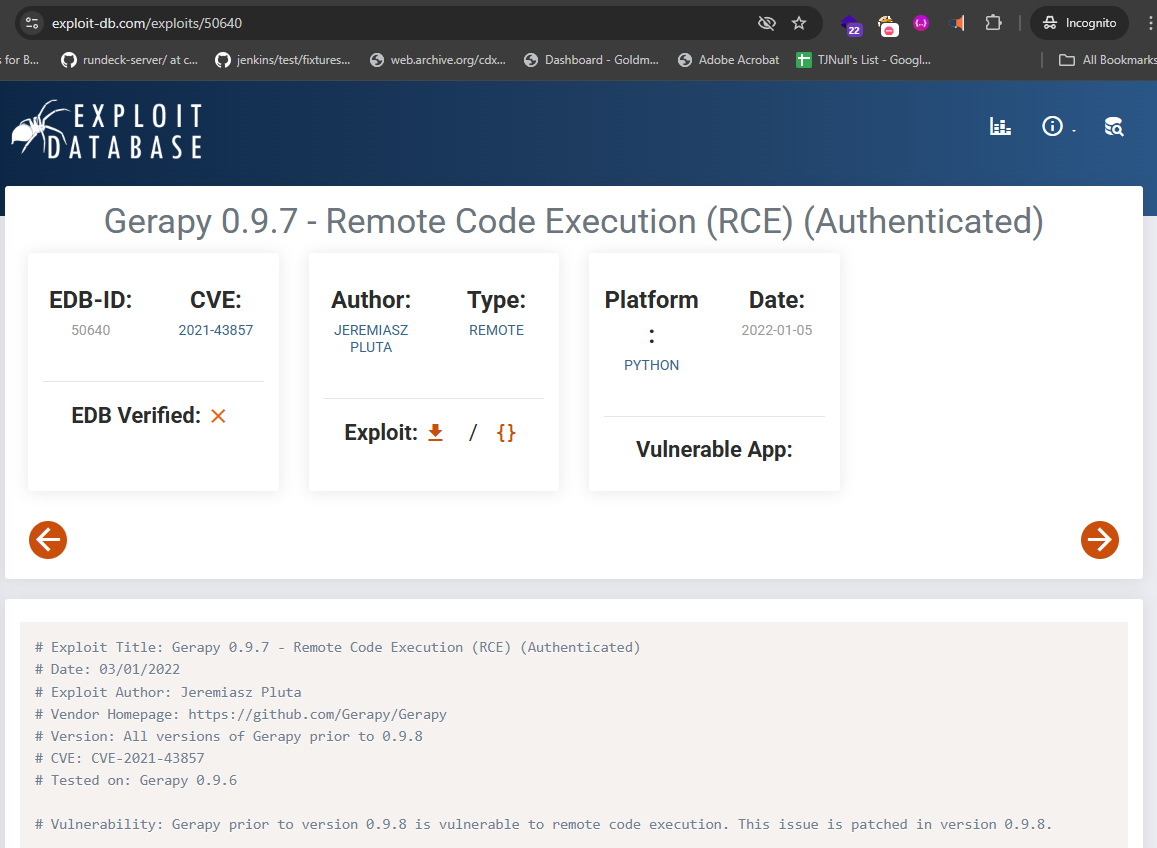Go to next exploit arrow

tap(1099, 540)
